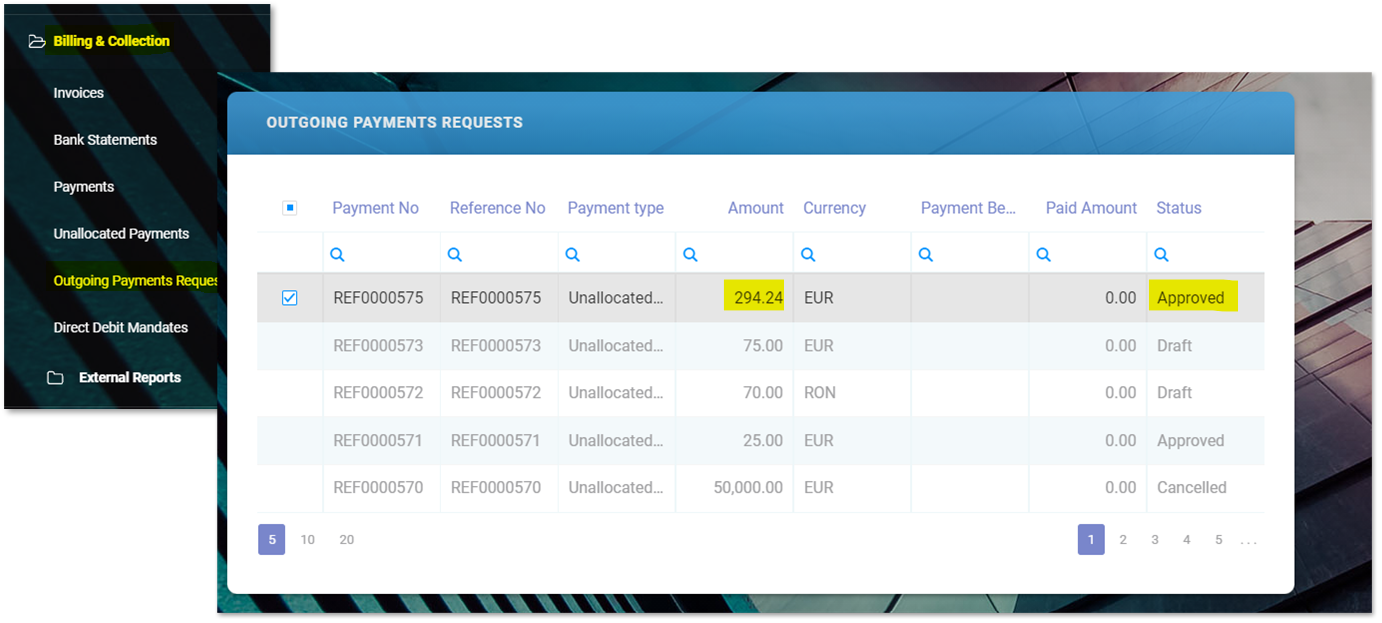Click the search icon under Reference No column

click(455, 255)
